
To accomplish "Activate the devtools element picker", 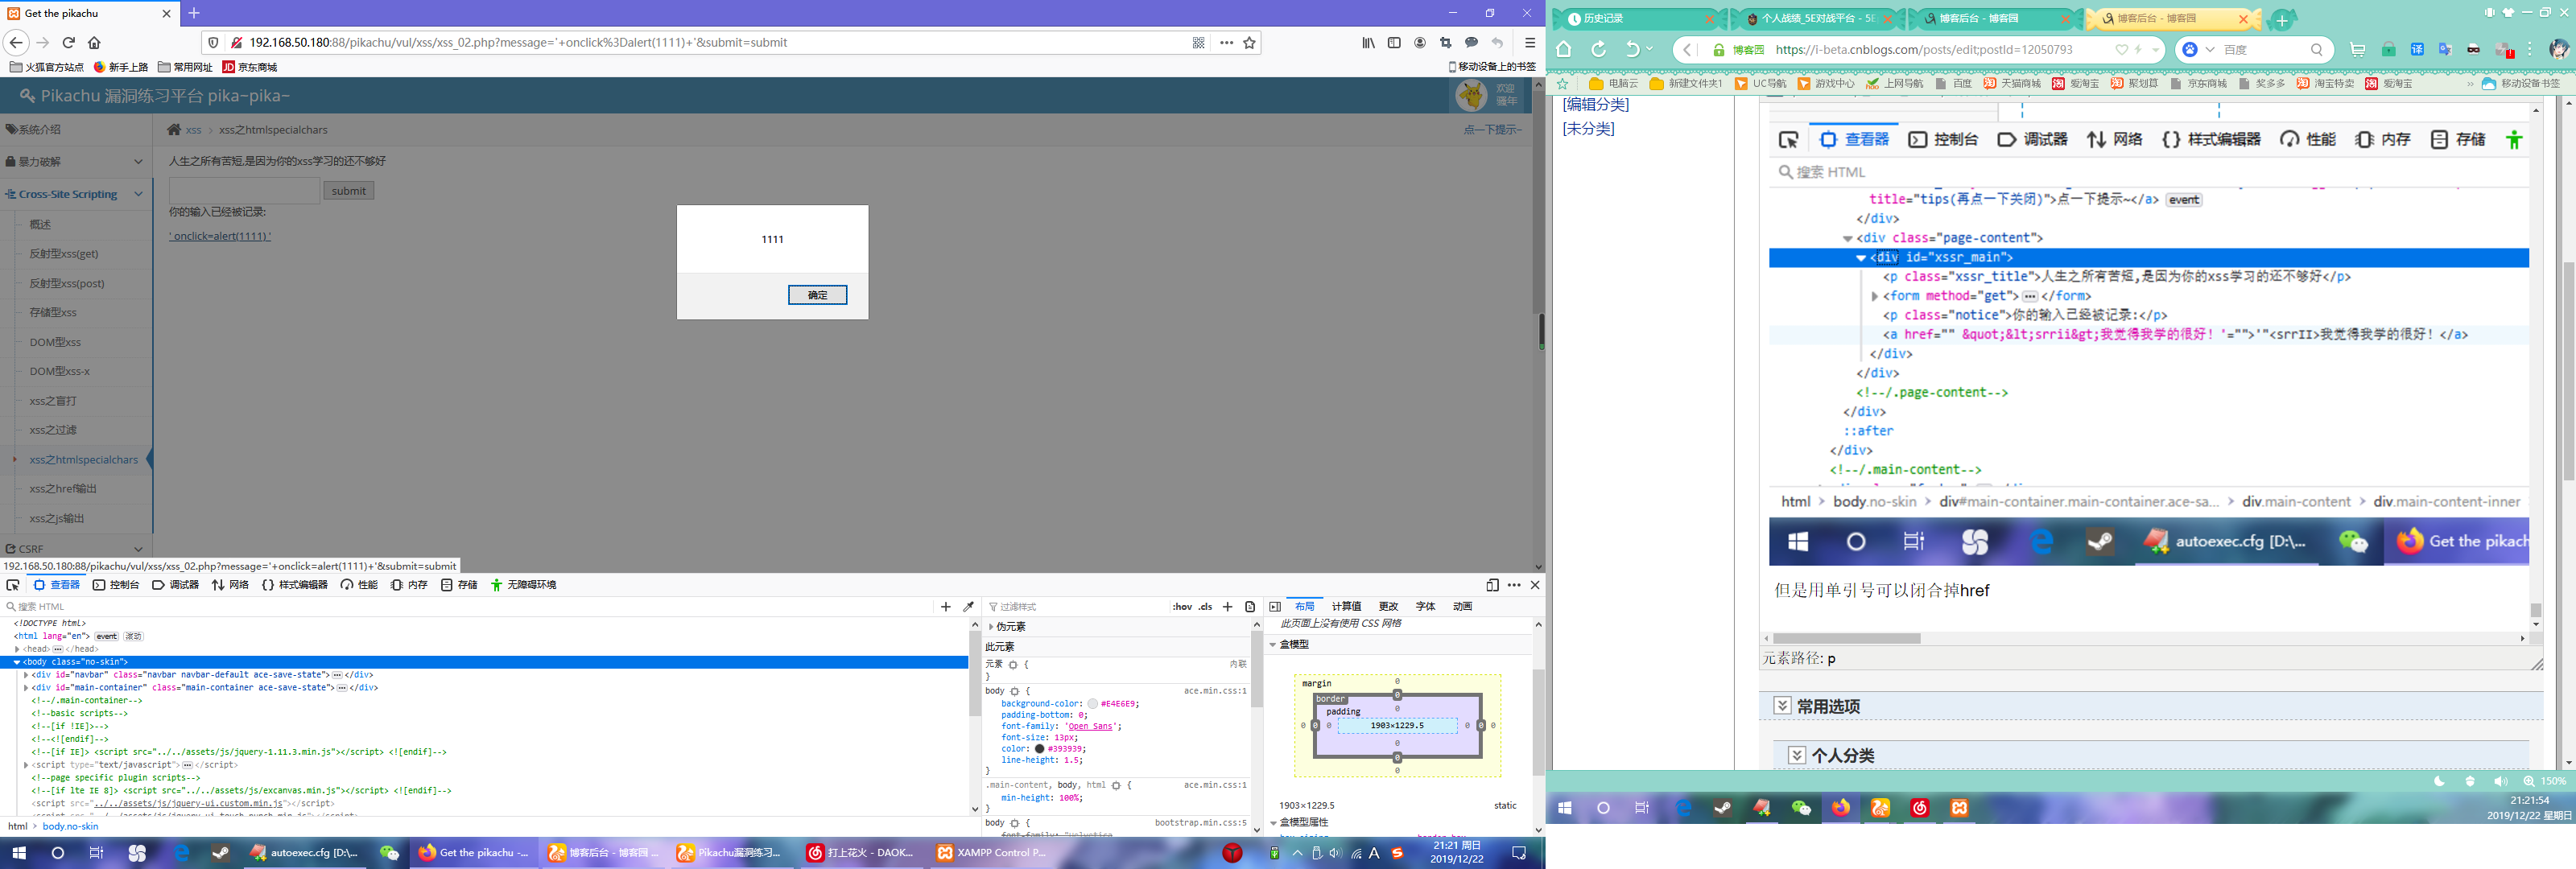I will [x=13, y=585].
